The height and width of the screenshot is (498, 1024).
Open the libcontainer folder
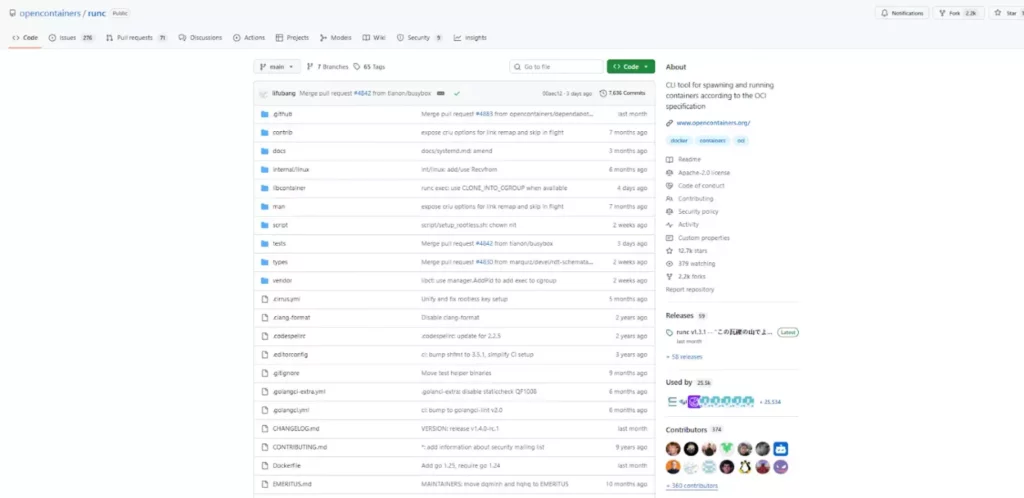(x=289, y=187)
